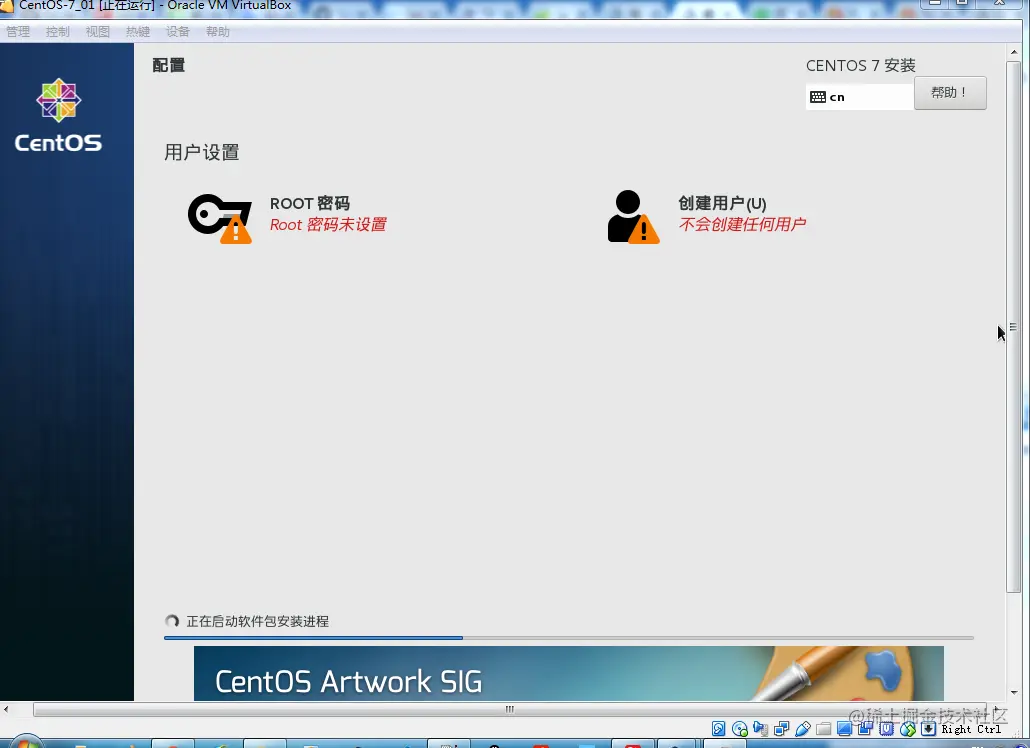Click the '配置' page heading

click(x=169, y=65)
